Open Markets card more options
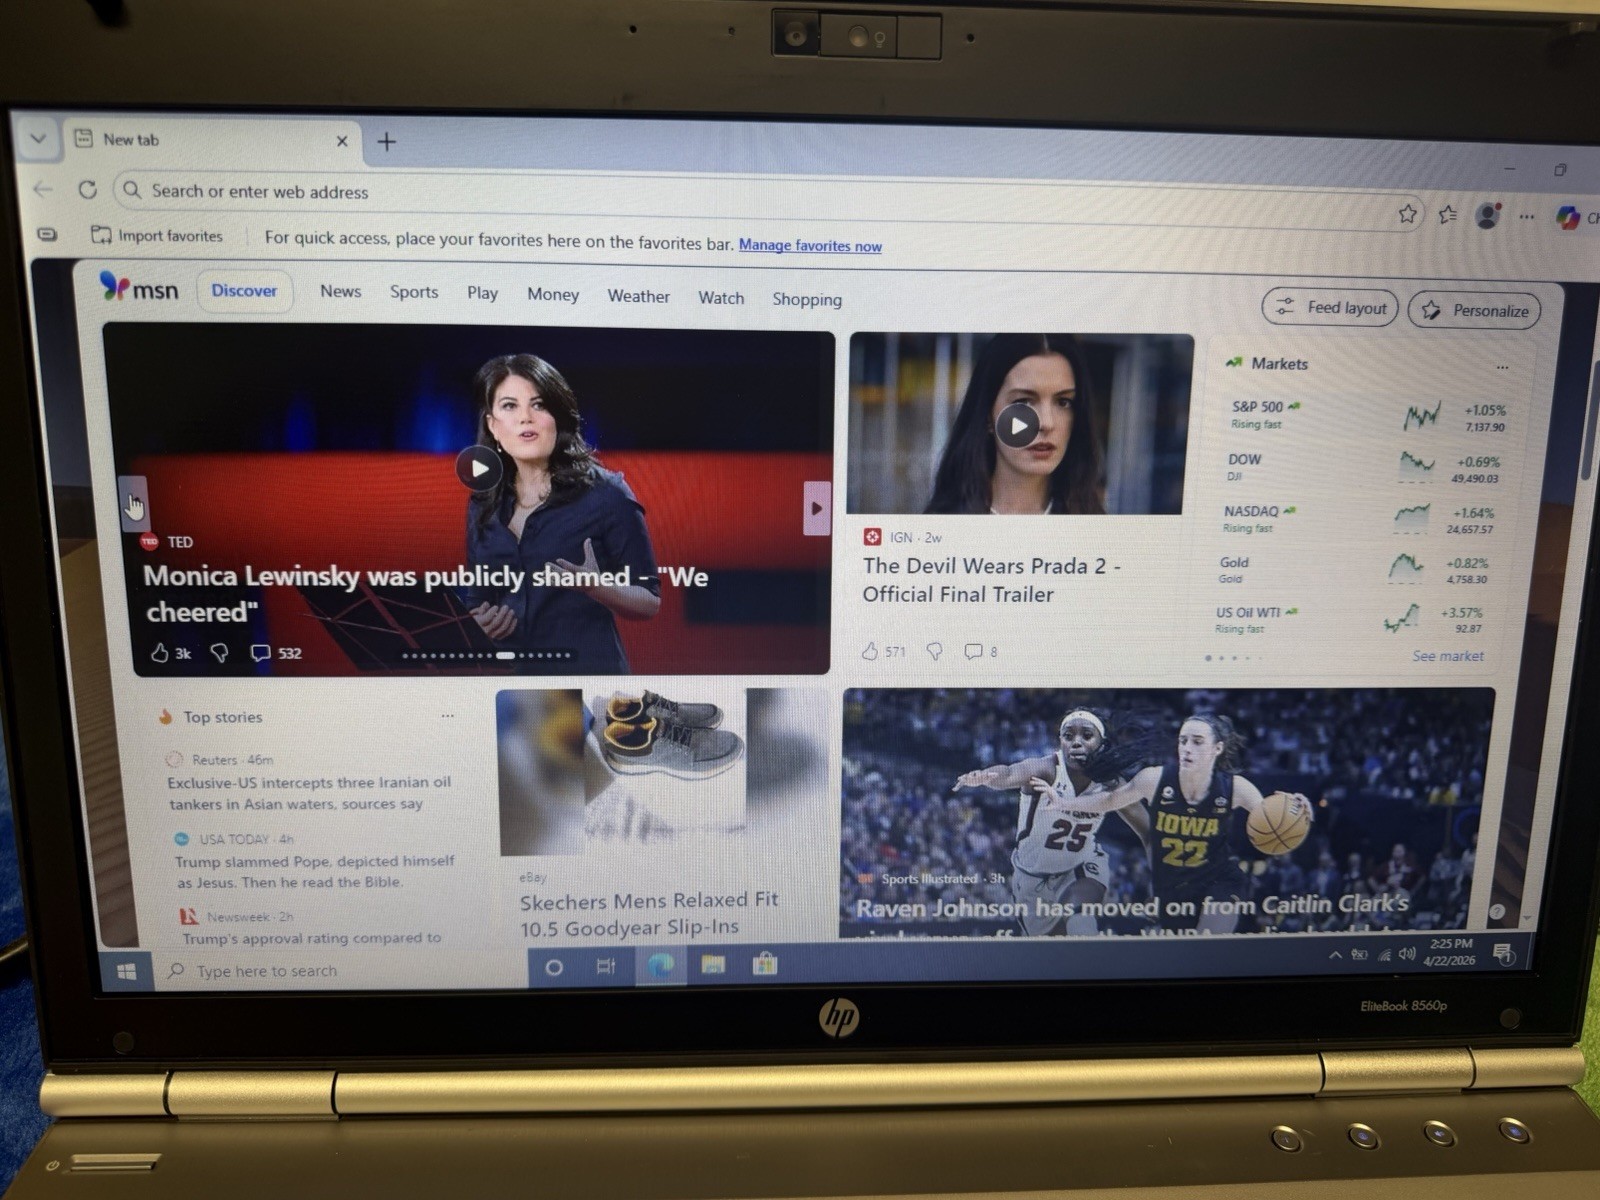This screenshot has height=1200, width=1600. pyautogui.click(x=1502, y=367)
